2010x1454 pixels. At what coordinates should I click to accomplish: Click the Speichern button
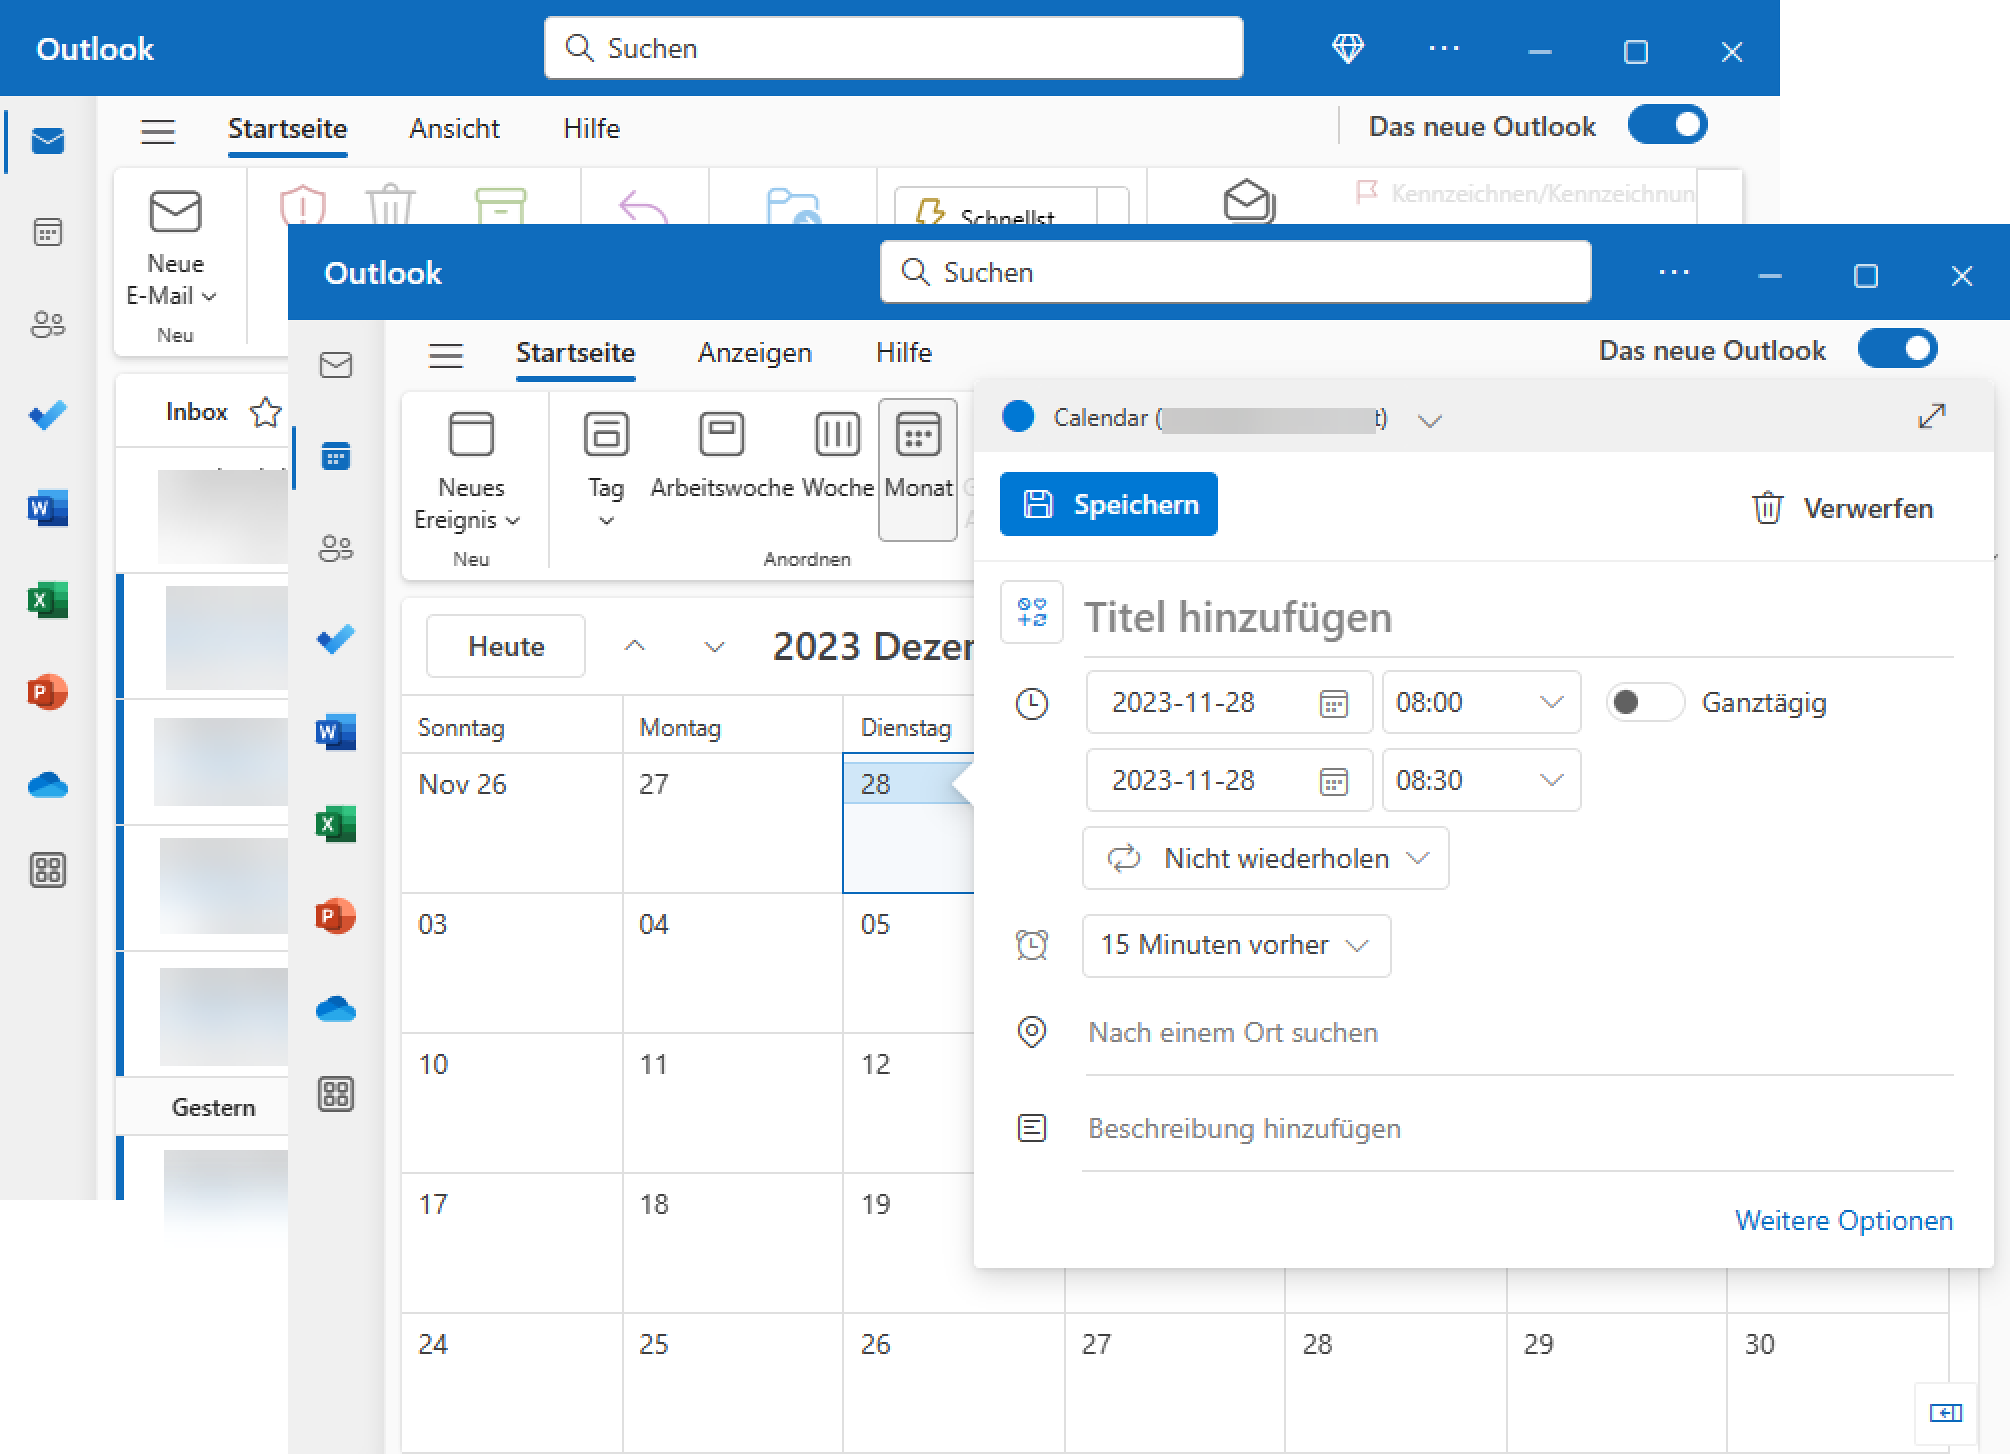click(1108, 505)
